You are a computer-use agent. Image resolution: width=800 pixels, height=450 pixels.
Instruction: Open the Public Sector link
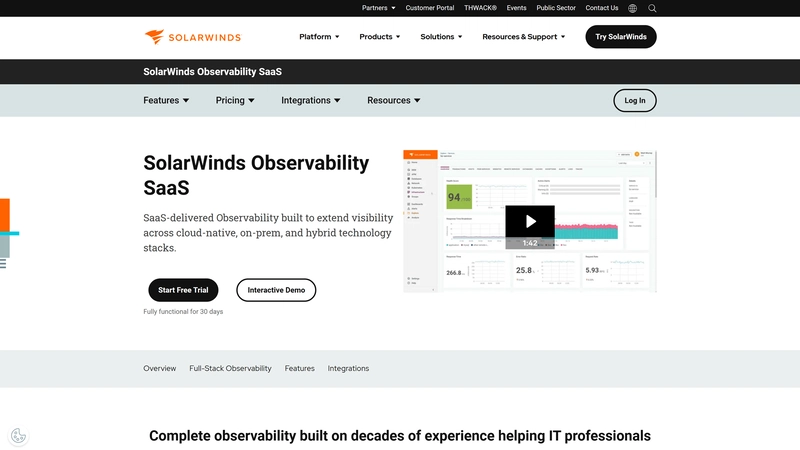(556, 8)
